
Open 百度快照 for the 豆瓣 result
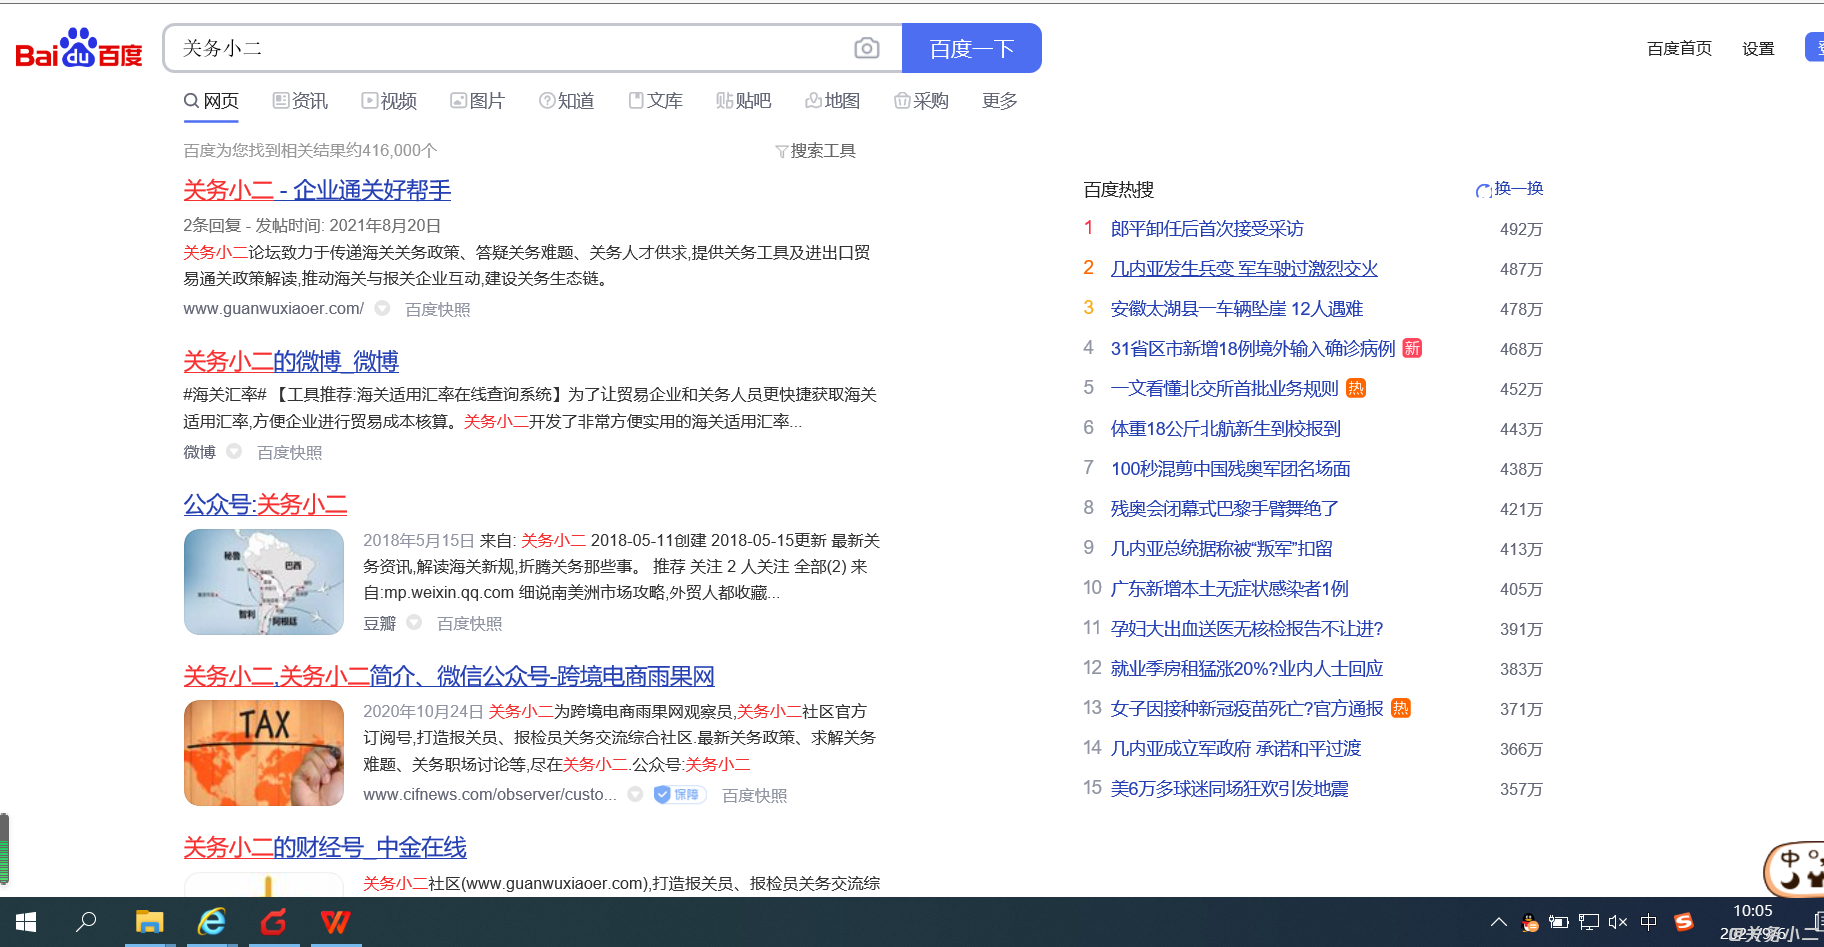pyautogui.click(x=469, y=624)
